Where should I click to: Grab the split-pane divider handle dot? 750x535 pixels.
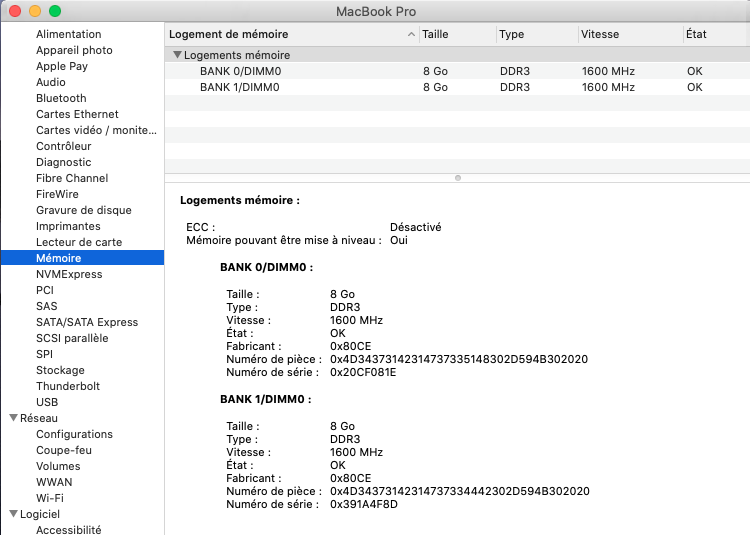tap(458, 178)
